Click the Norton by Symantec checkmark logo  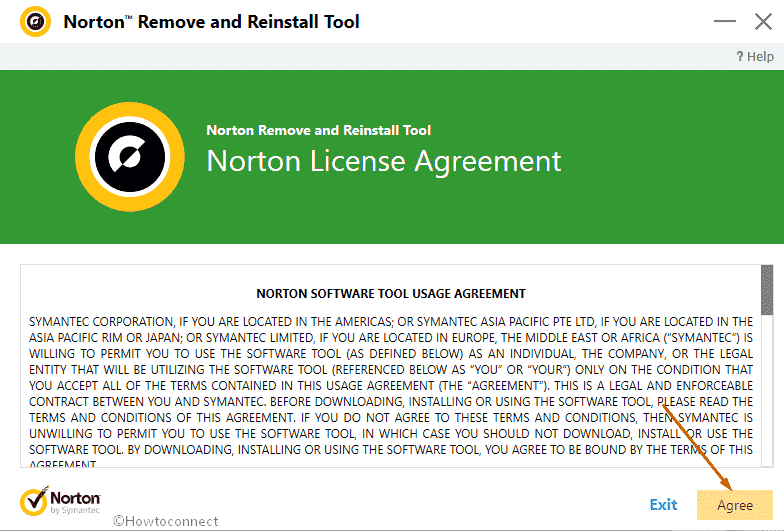coord(60,501)
